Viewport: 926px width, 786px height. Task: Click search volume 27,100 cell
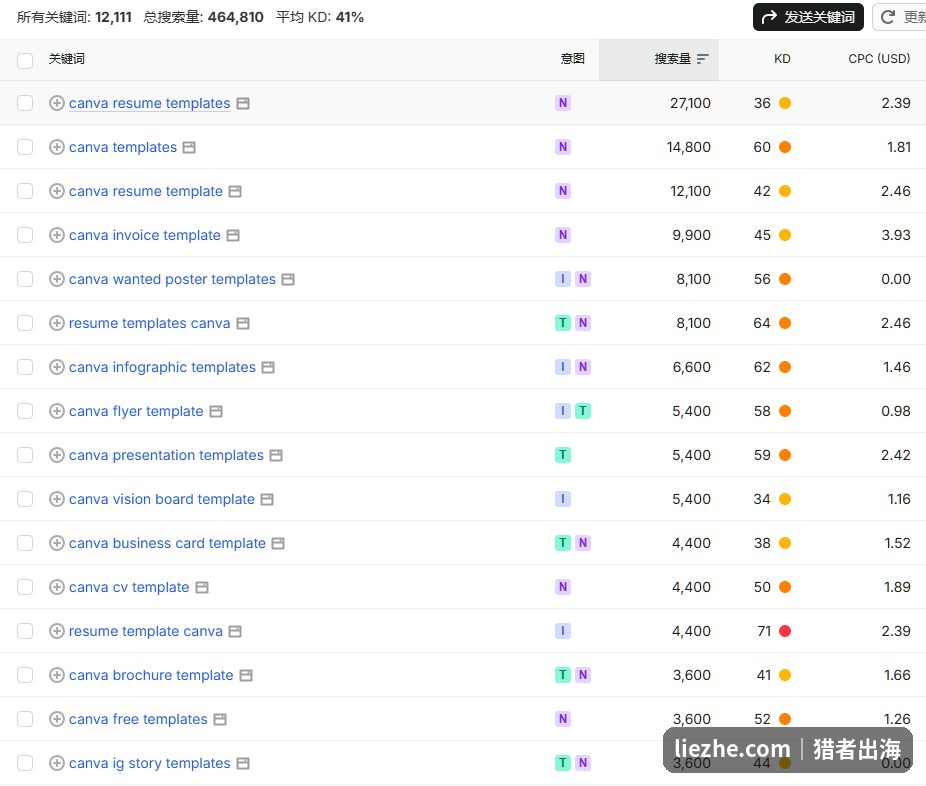point(690,103)
